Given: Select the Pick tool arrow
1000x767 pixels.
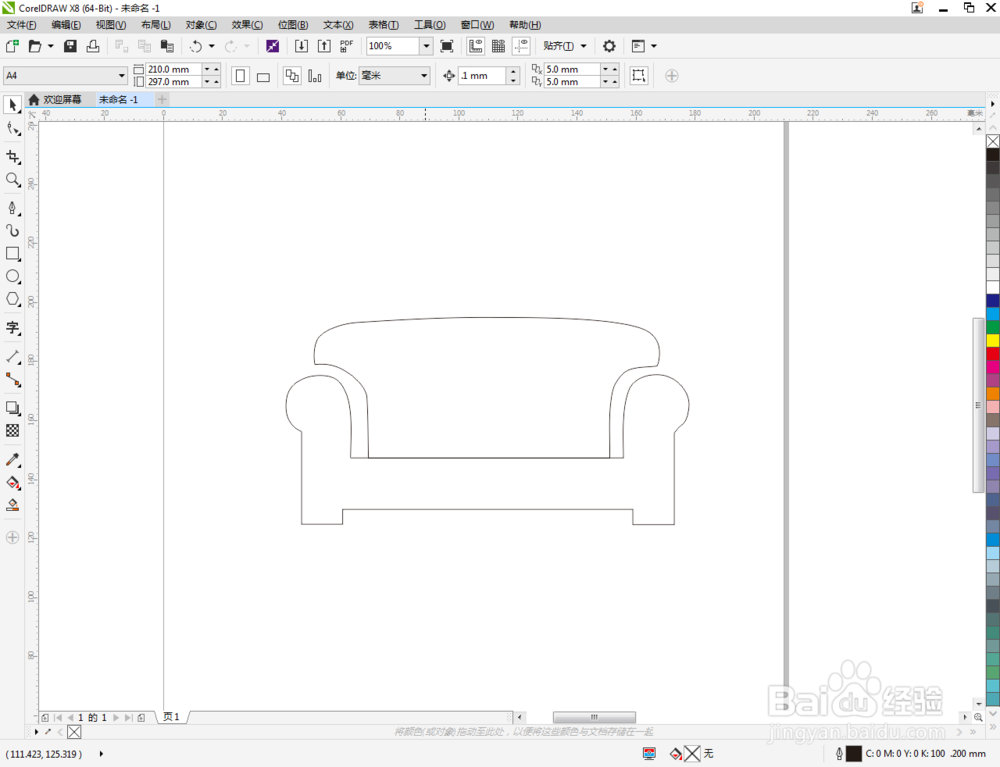Looking at the screenshot, I should coord(13,105).
